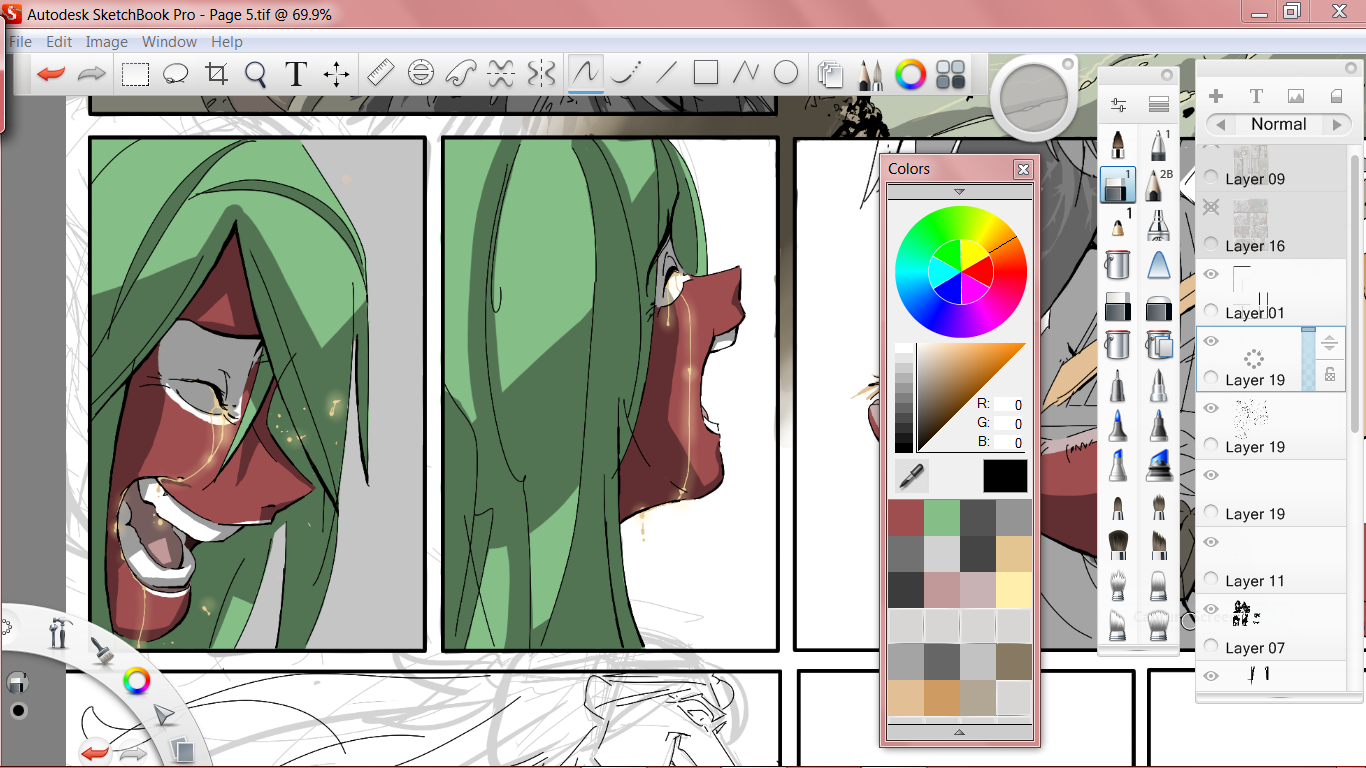Select the Rectangular marquee selection tool
The height and width of the screenshot is (768, 1366).
136,74
